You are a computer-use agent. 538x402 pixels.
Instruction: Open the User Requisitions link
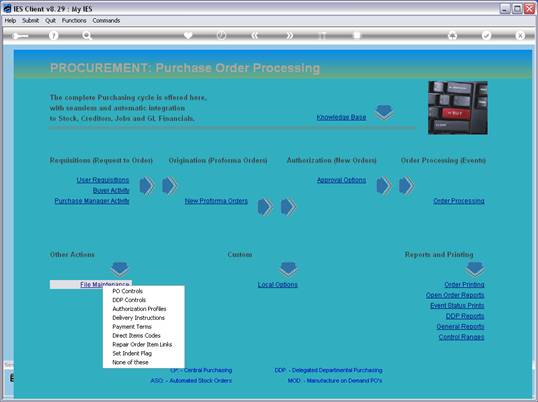103,180
